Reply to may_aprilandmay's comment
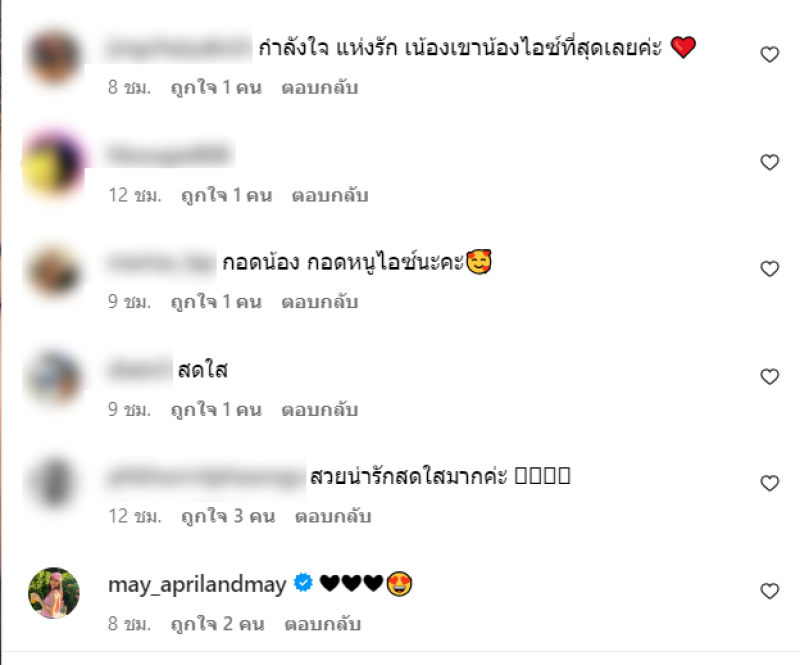The width and height of the screenshot is (800, 665). coord(322,624)
